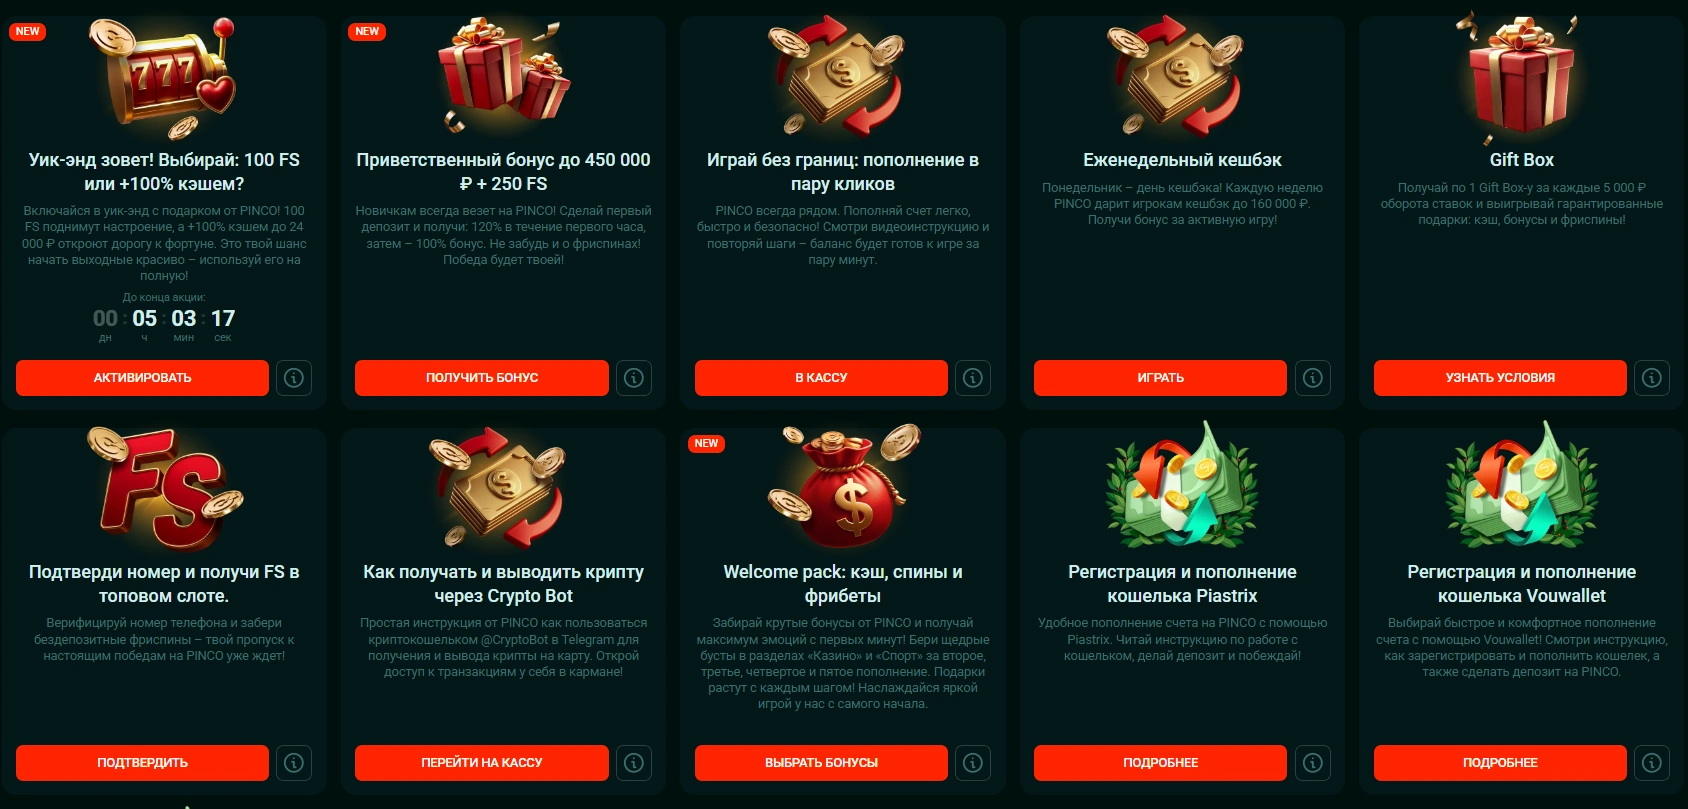Viewport: 1688px width, 809px height.
Task: Click ПОДРОБНЕЕ under the Piastrix card
Action: pyautogui.click(x=1160, y=763)
